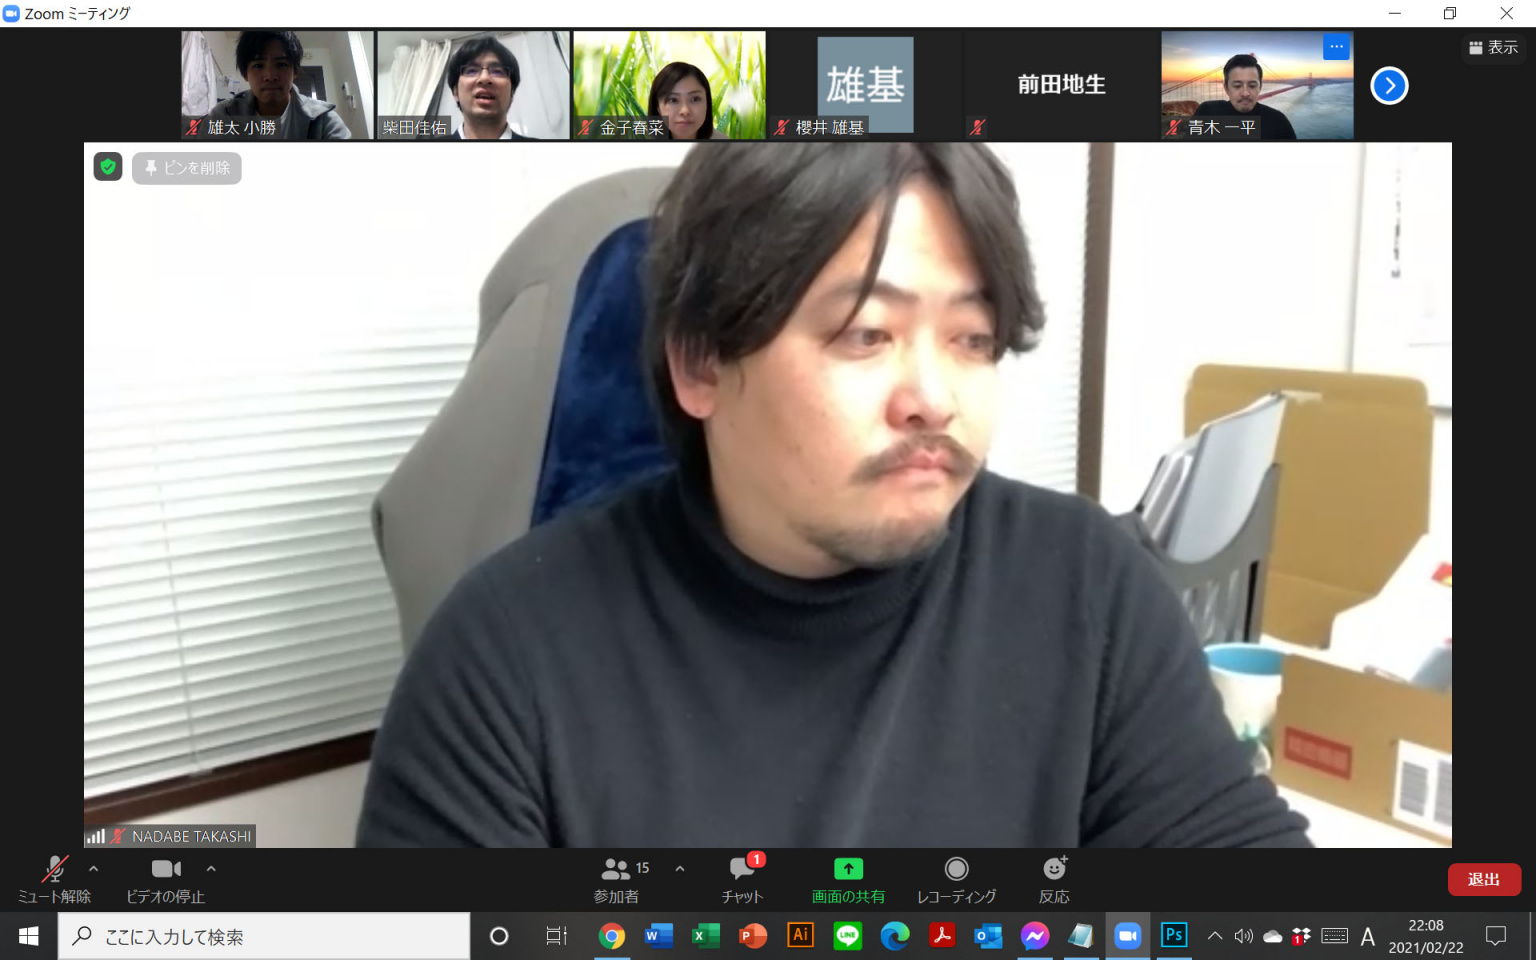Show hidden system tray icons

pos(1214,936)
